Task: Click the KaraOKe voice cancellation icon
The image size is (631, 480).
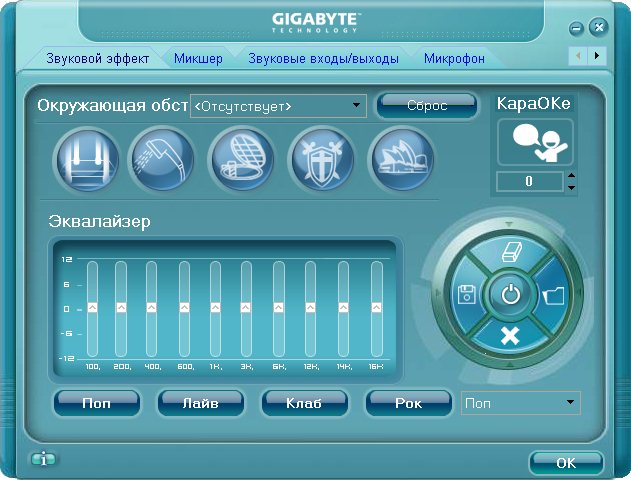Action: tap(535, 142)
